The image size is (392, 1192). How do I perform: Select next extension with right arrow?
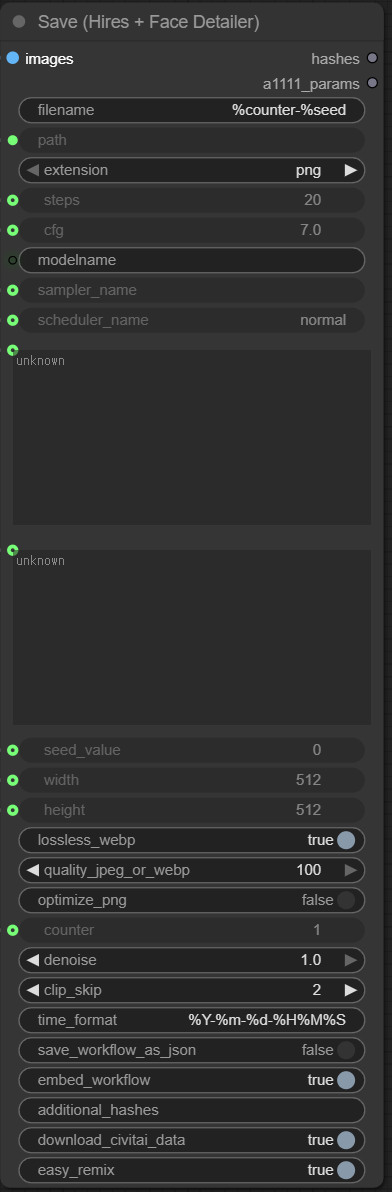click(350, 170)
